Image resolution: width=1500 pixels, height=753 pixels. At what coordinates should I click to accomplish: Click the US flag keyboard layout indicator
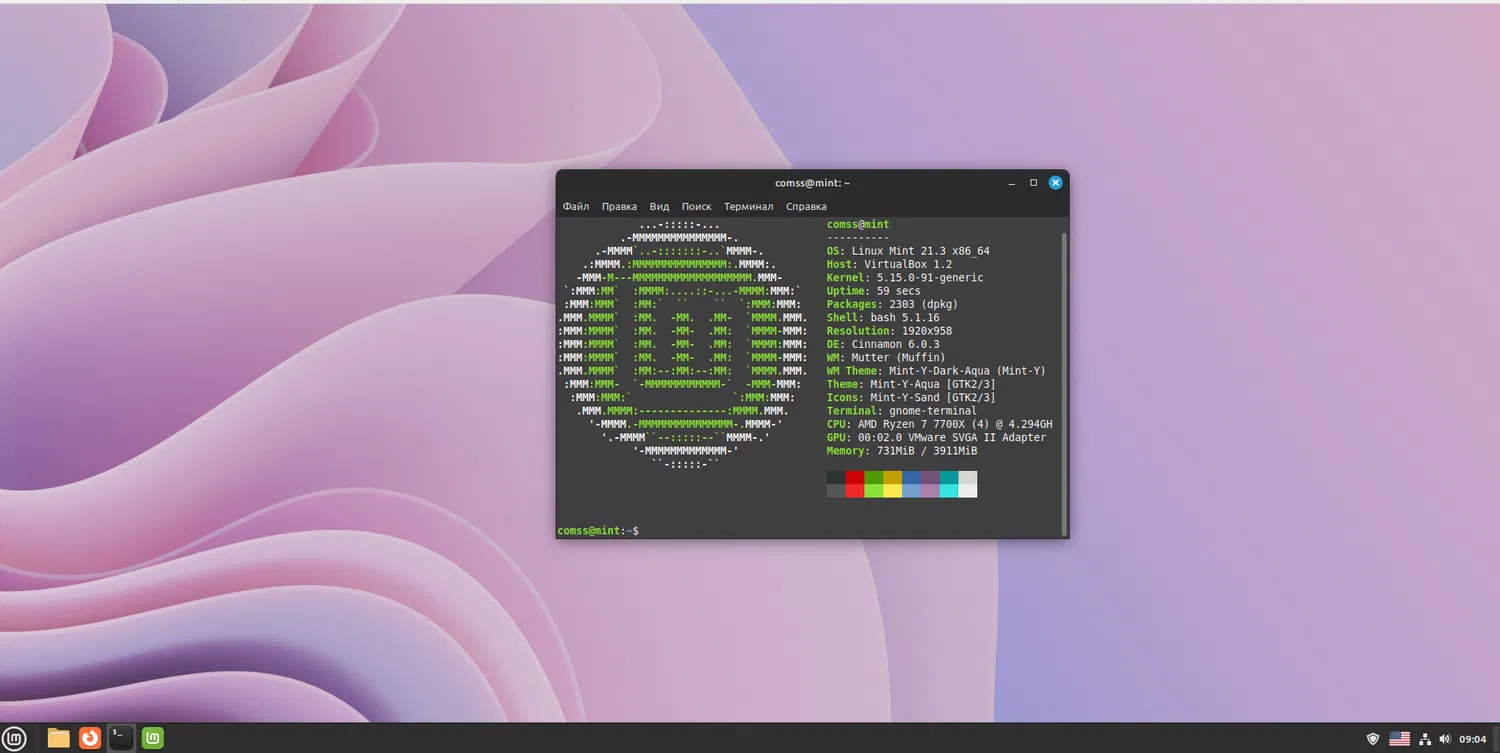[1400, 739]
